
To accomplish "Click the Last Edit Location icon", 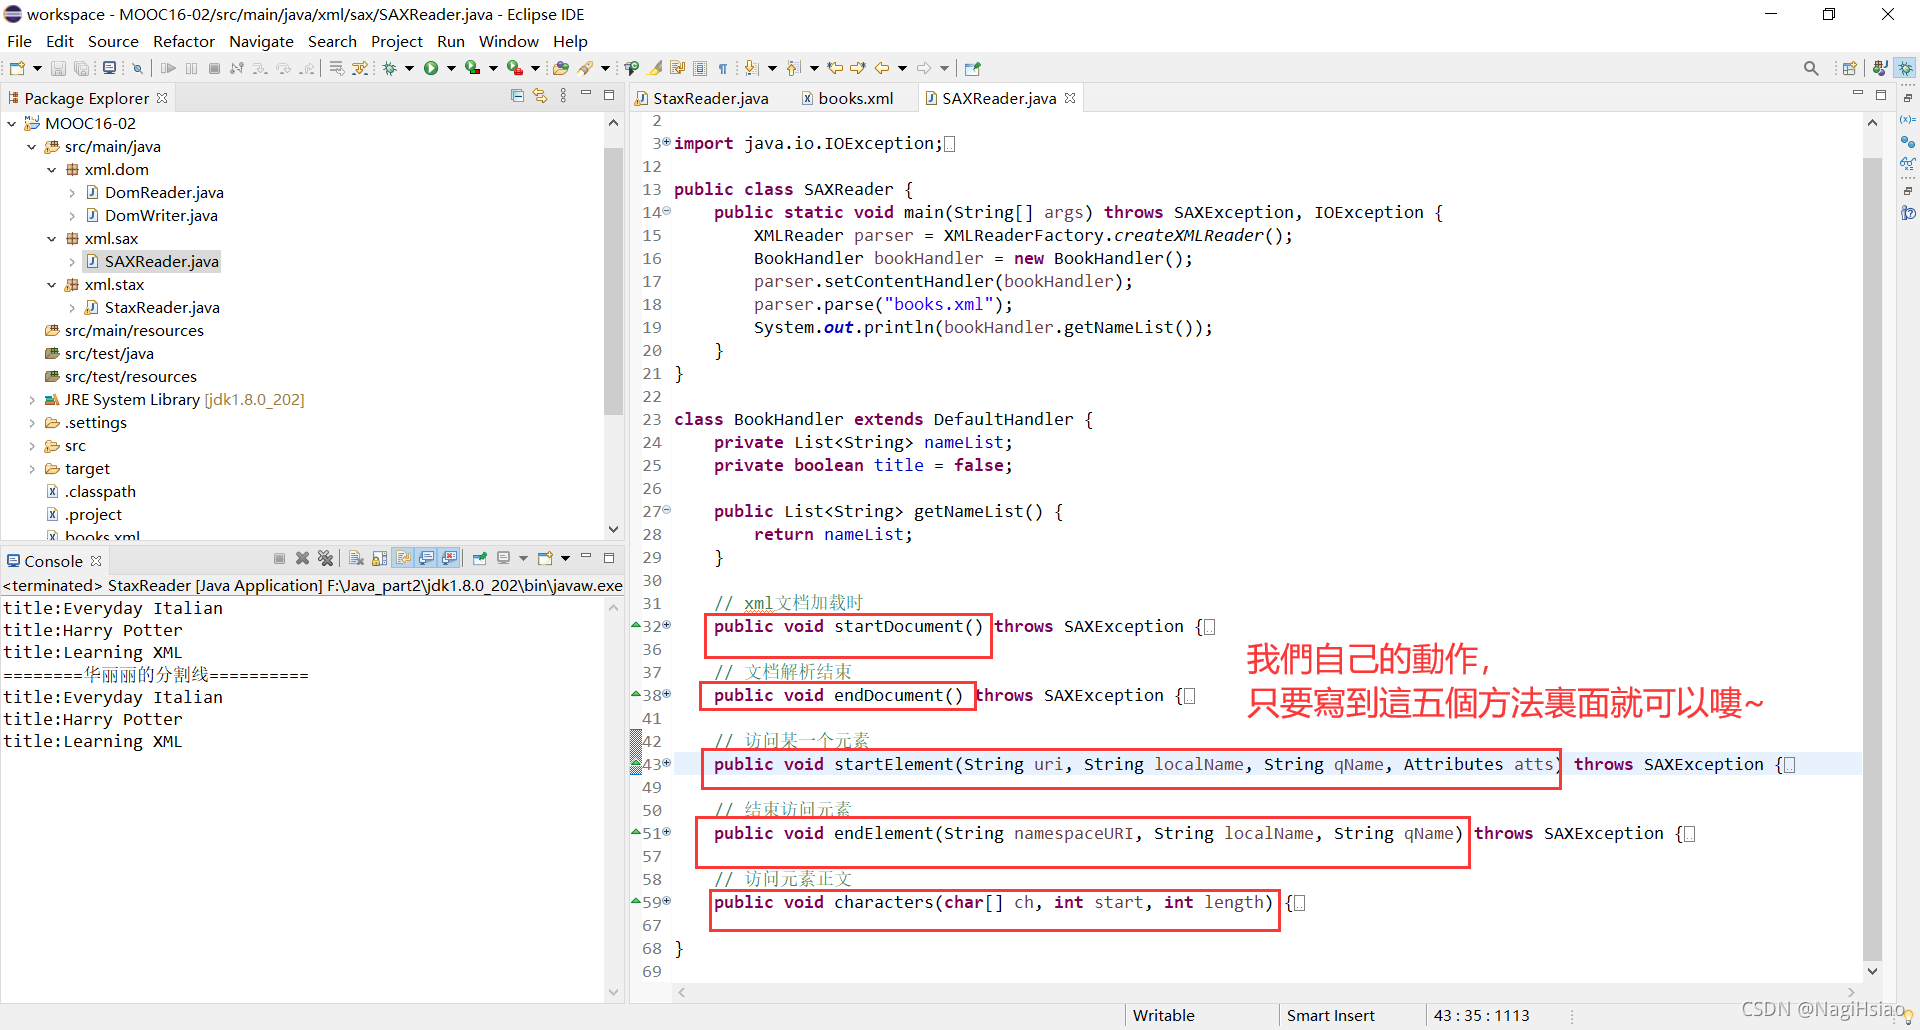I will tap(835, 68).
